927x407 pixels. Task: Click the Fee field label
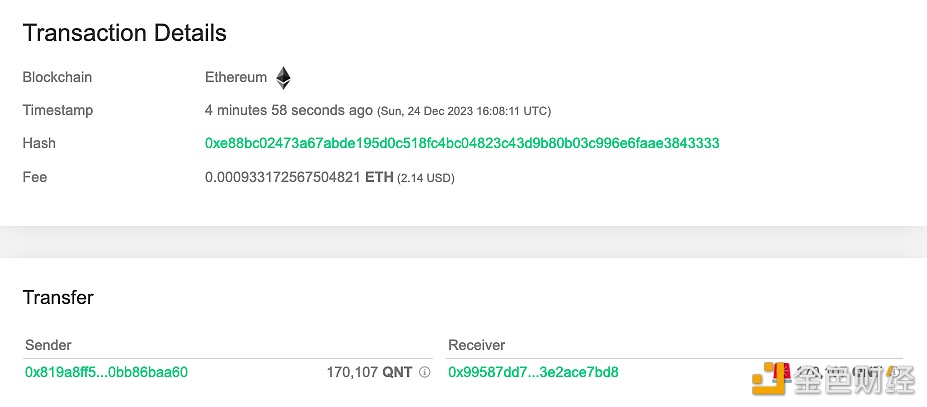[x=34, y=177]
